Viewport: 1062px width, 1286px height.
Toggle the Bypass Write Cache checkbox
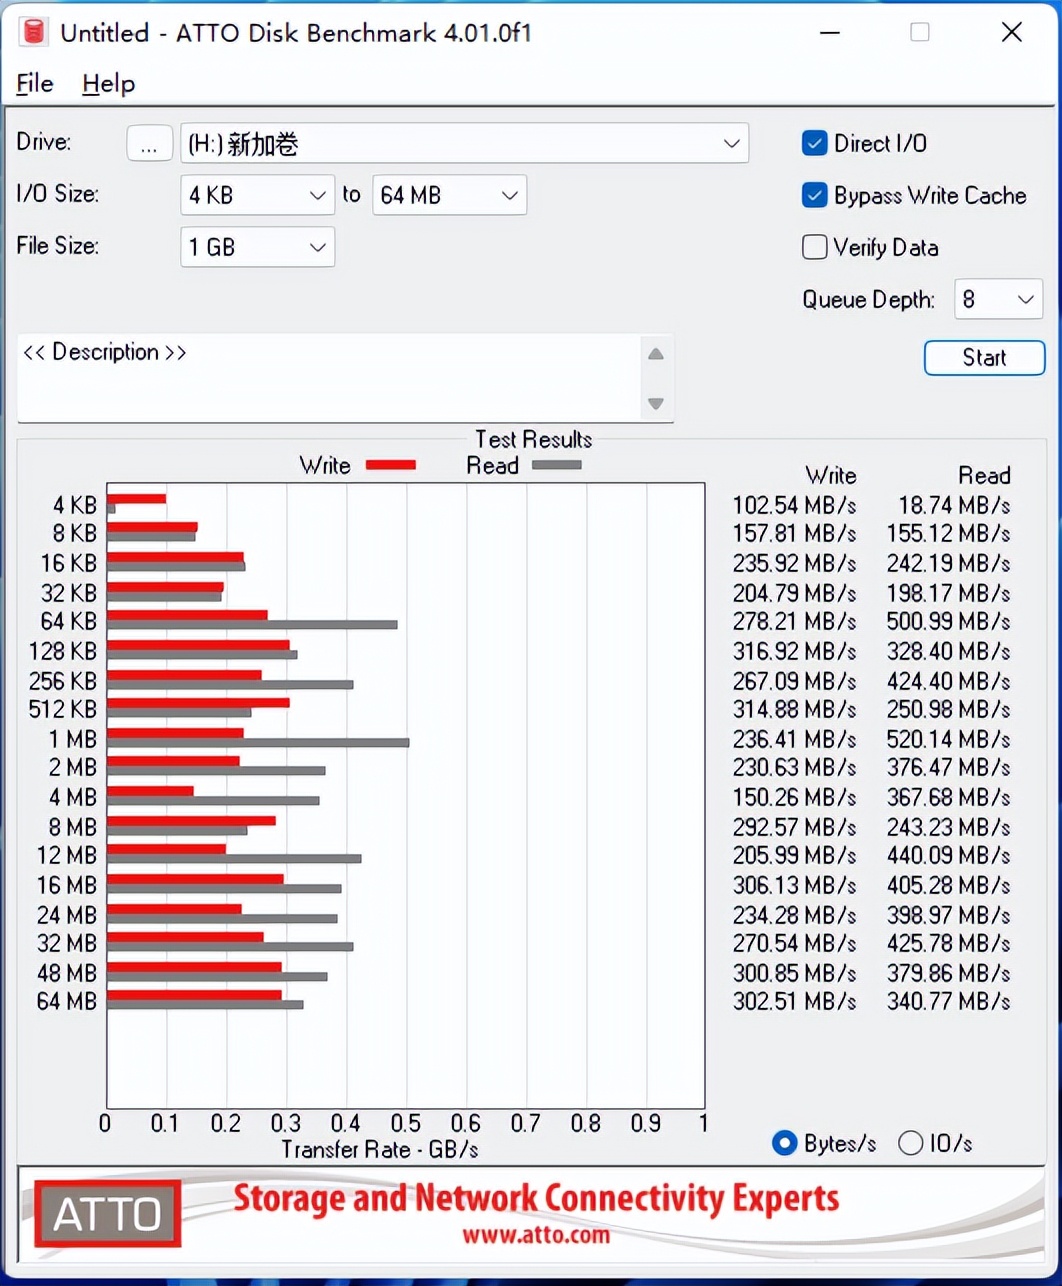(x=815, y=195)
